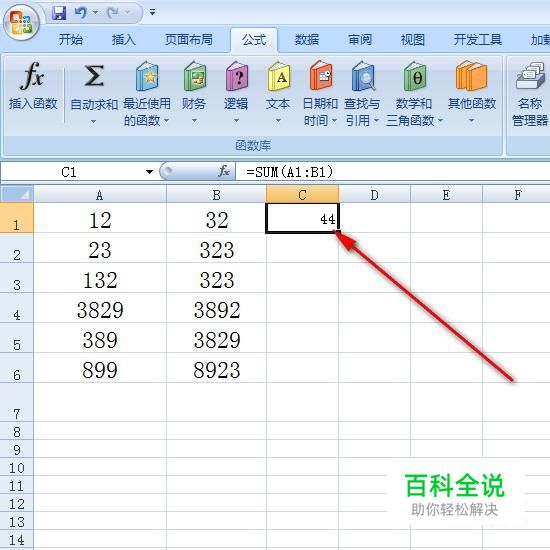Switch to the 开发工具 tab
This screenshot has height=550, width=550.
[478, 40]
